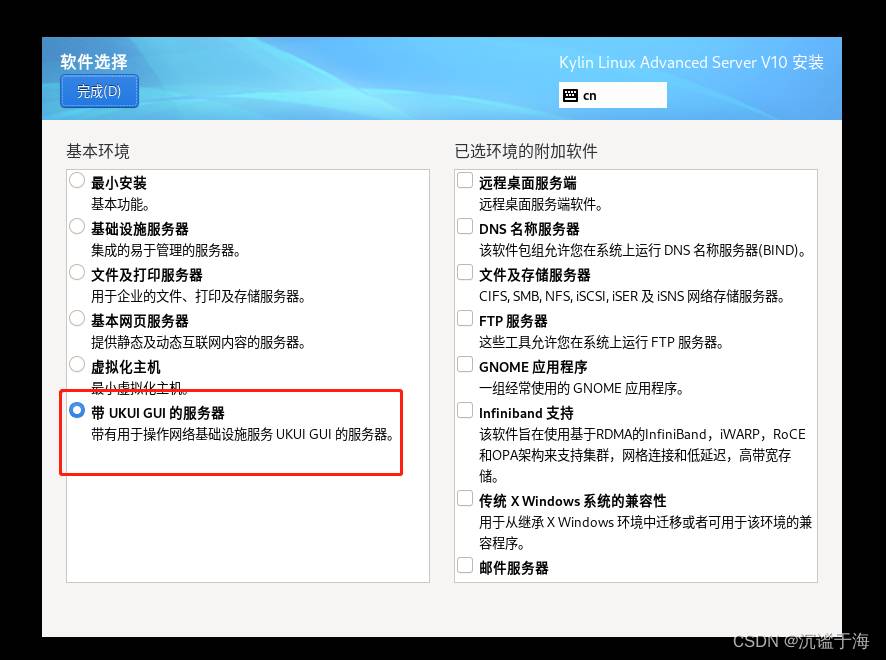The height and width of the screenshot is (660, 886).
Task: Open the cn keyboard layout indicator
Action: (x=612, y=95)
